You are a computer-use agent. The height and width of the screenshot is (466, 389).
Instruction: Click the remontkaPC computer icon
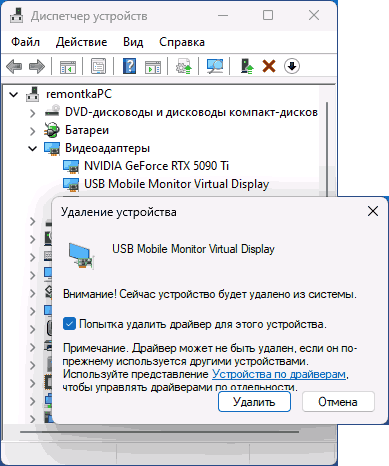[x=33, y=94]
